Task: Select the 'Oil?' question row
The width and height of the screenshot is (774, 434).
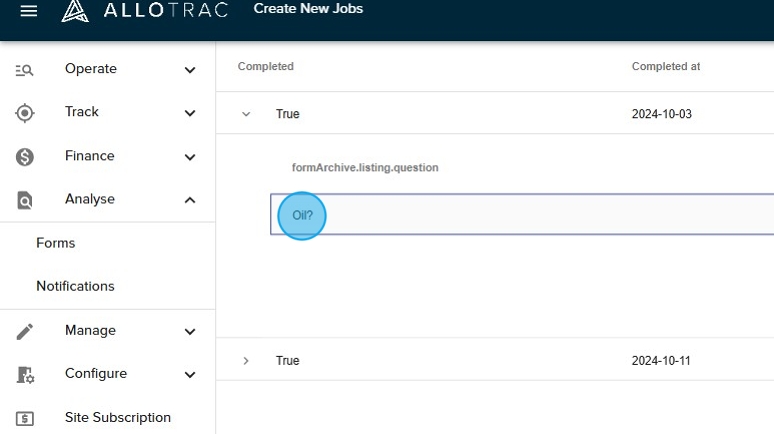Action: coord(520,215)
